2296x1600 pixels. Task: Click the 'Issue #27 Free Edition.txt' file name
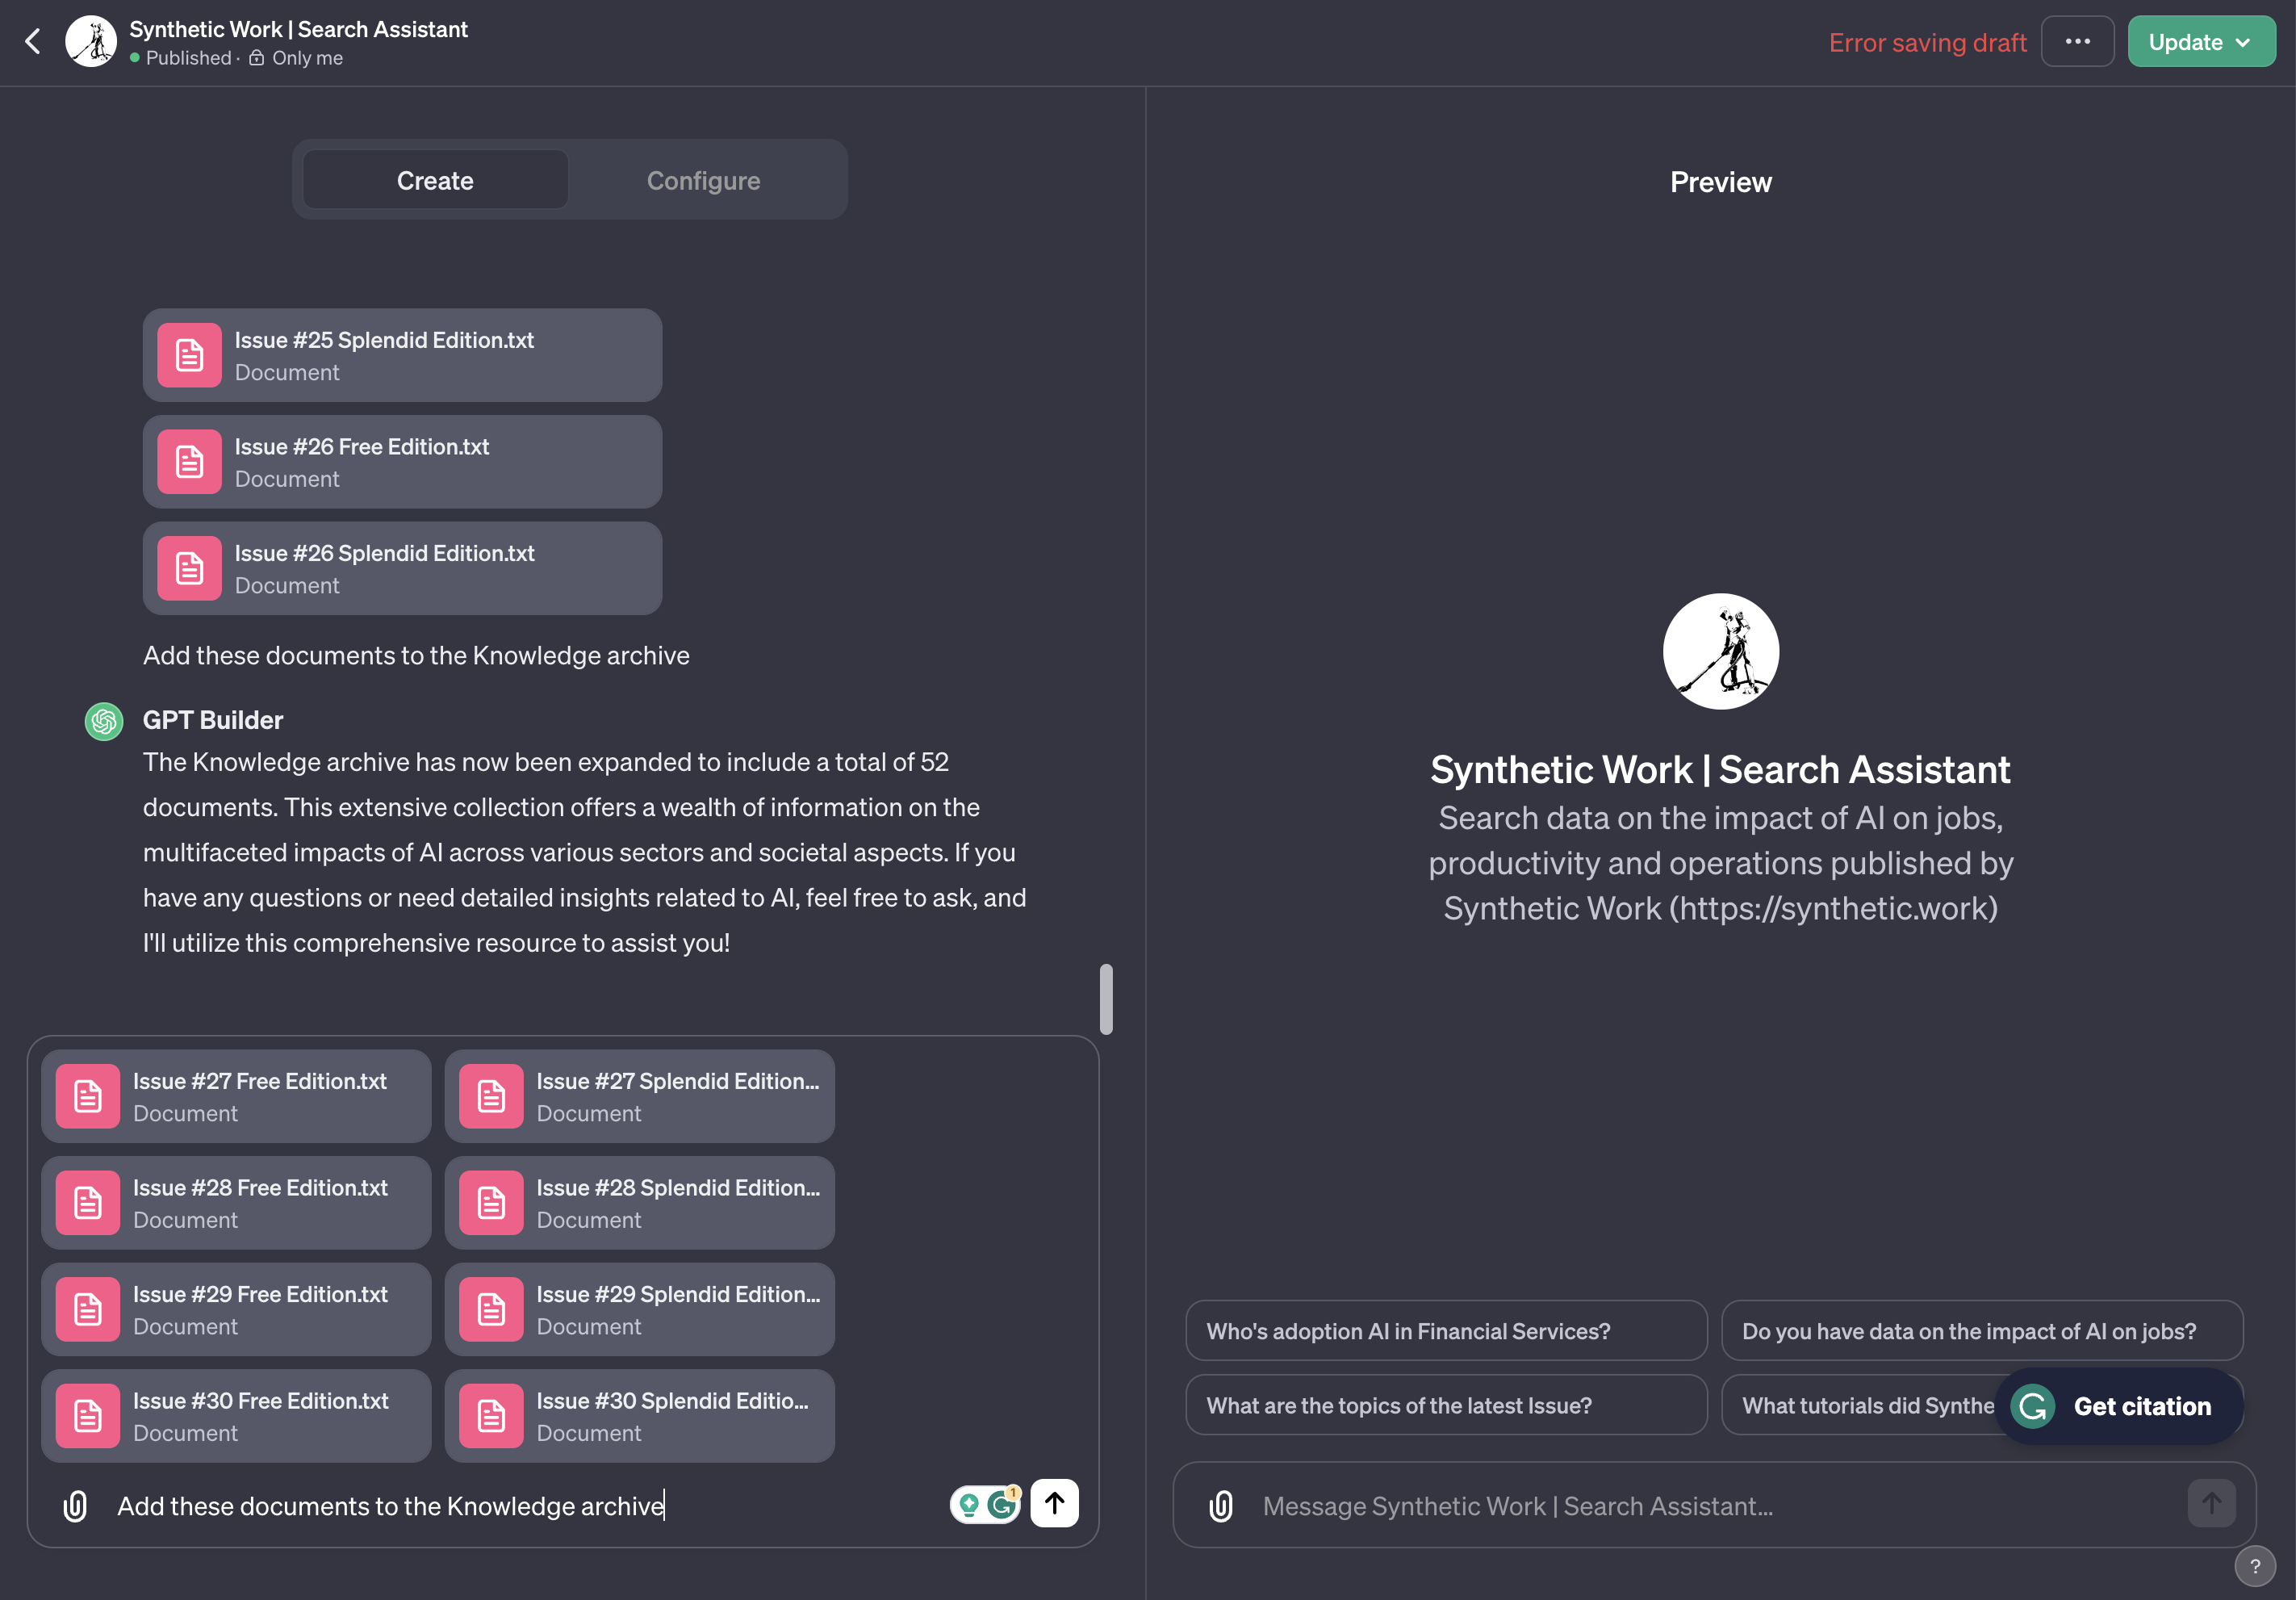(260, 1081)
